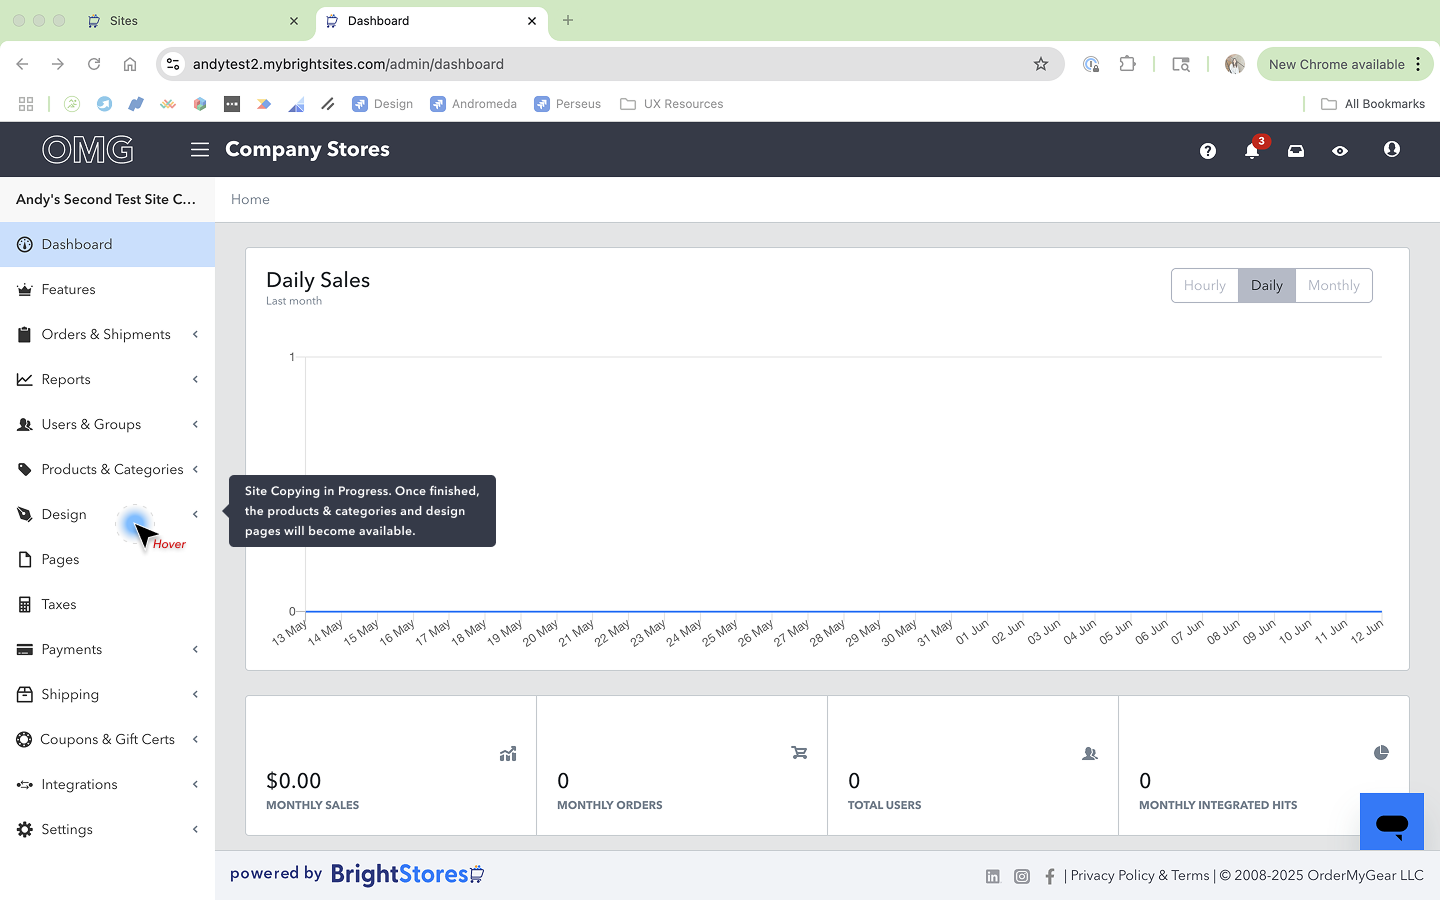1440x900 pixels.
Task: Open the Andromeda bookmark
Action: (x=473, y=104)
